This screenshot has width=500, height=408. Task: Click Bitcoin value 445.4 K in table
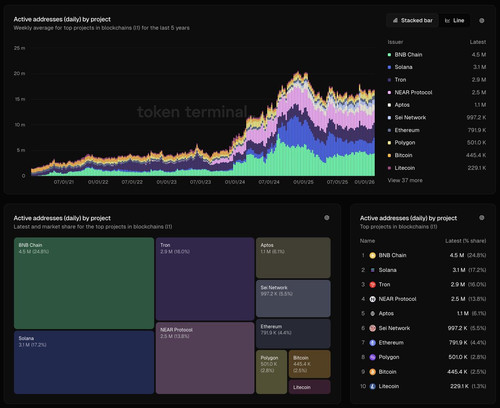coord(457,372)
